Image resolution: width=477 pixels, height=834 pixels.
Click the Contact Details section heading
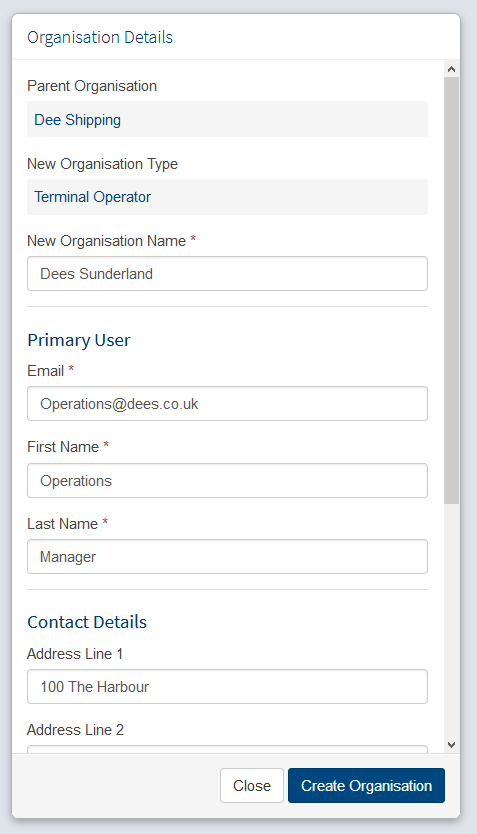coord(87,622)
